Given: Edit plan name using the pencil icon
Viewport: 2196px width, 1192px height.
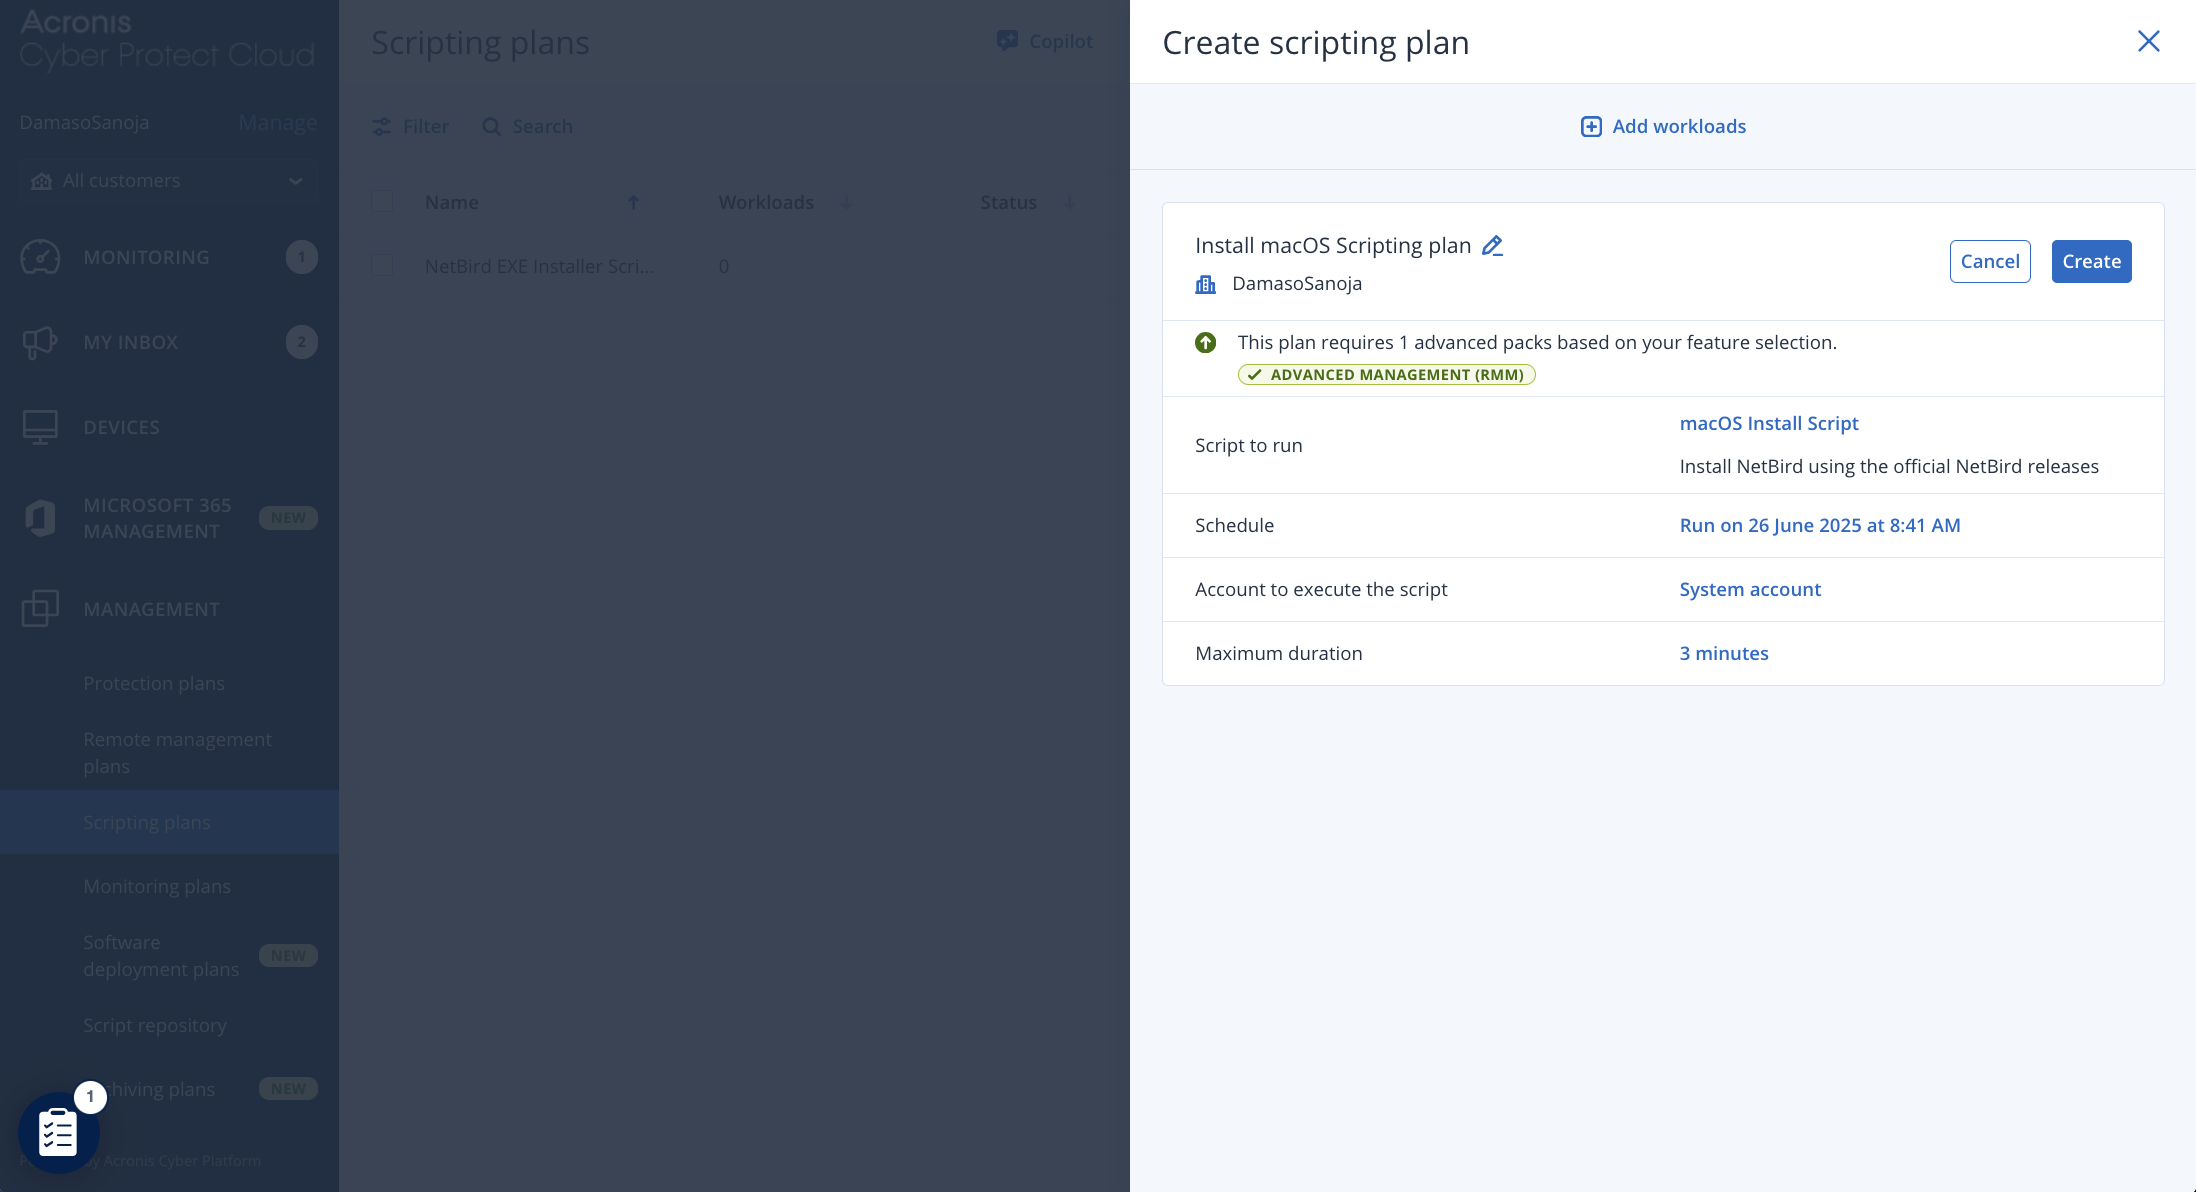Looking at the screenshot, I should click(1492, 245).
